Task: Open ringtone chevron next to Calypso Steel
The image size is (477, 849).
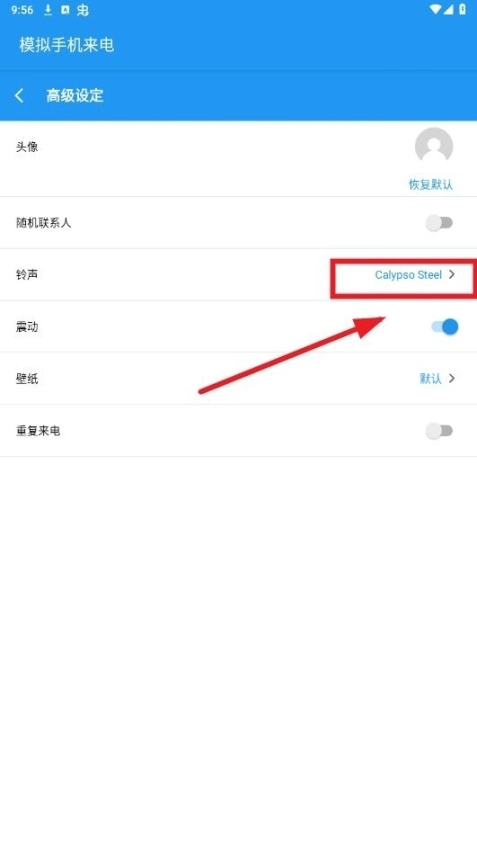Action: coord(452,275)
